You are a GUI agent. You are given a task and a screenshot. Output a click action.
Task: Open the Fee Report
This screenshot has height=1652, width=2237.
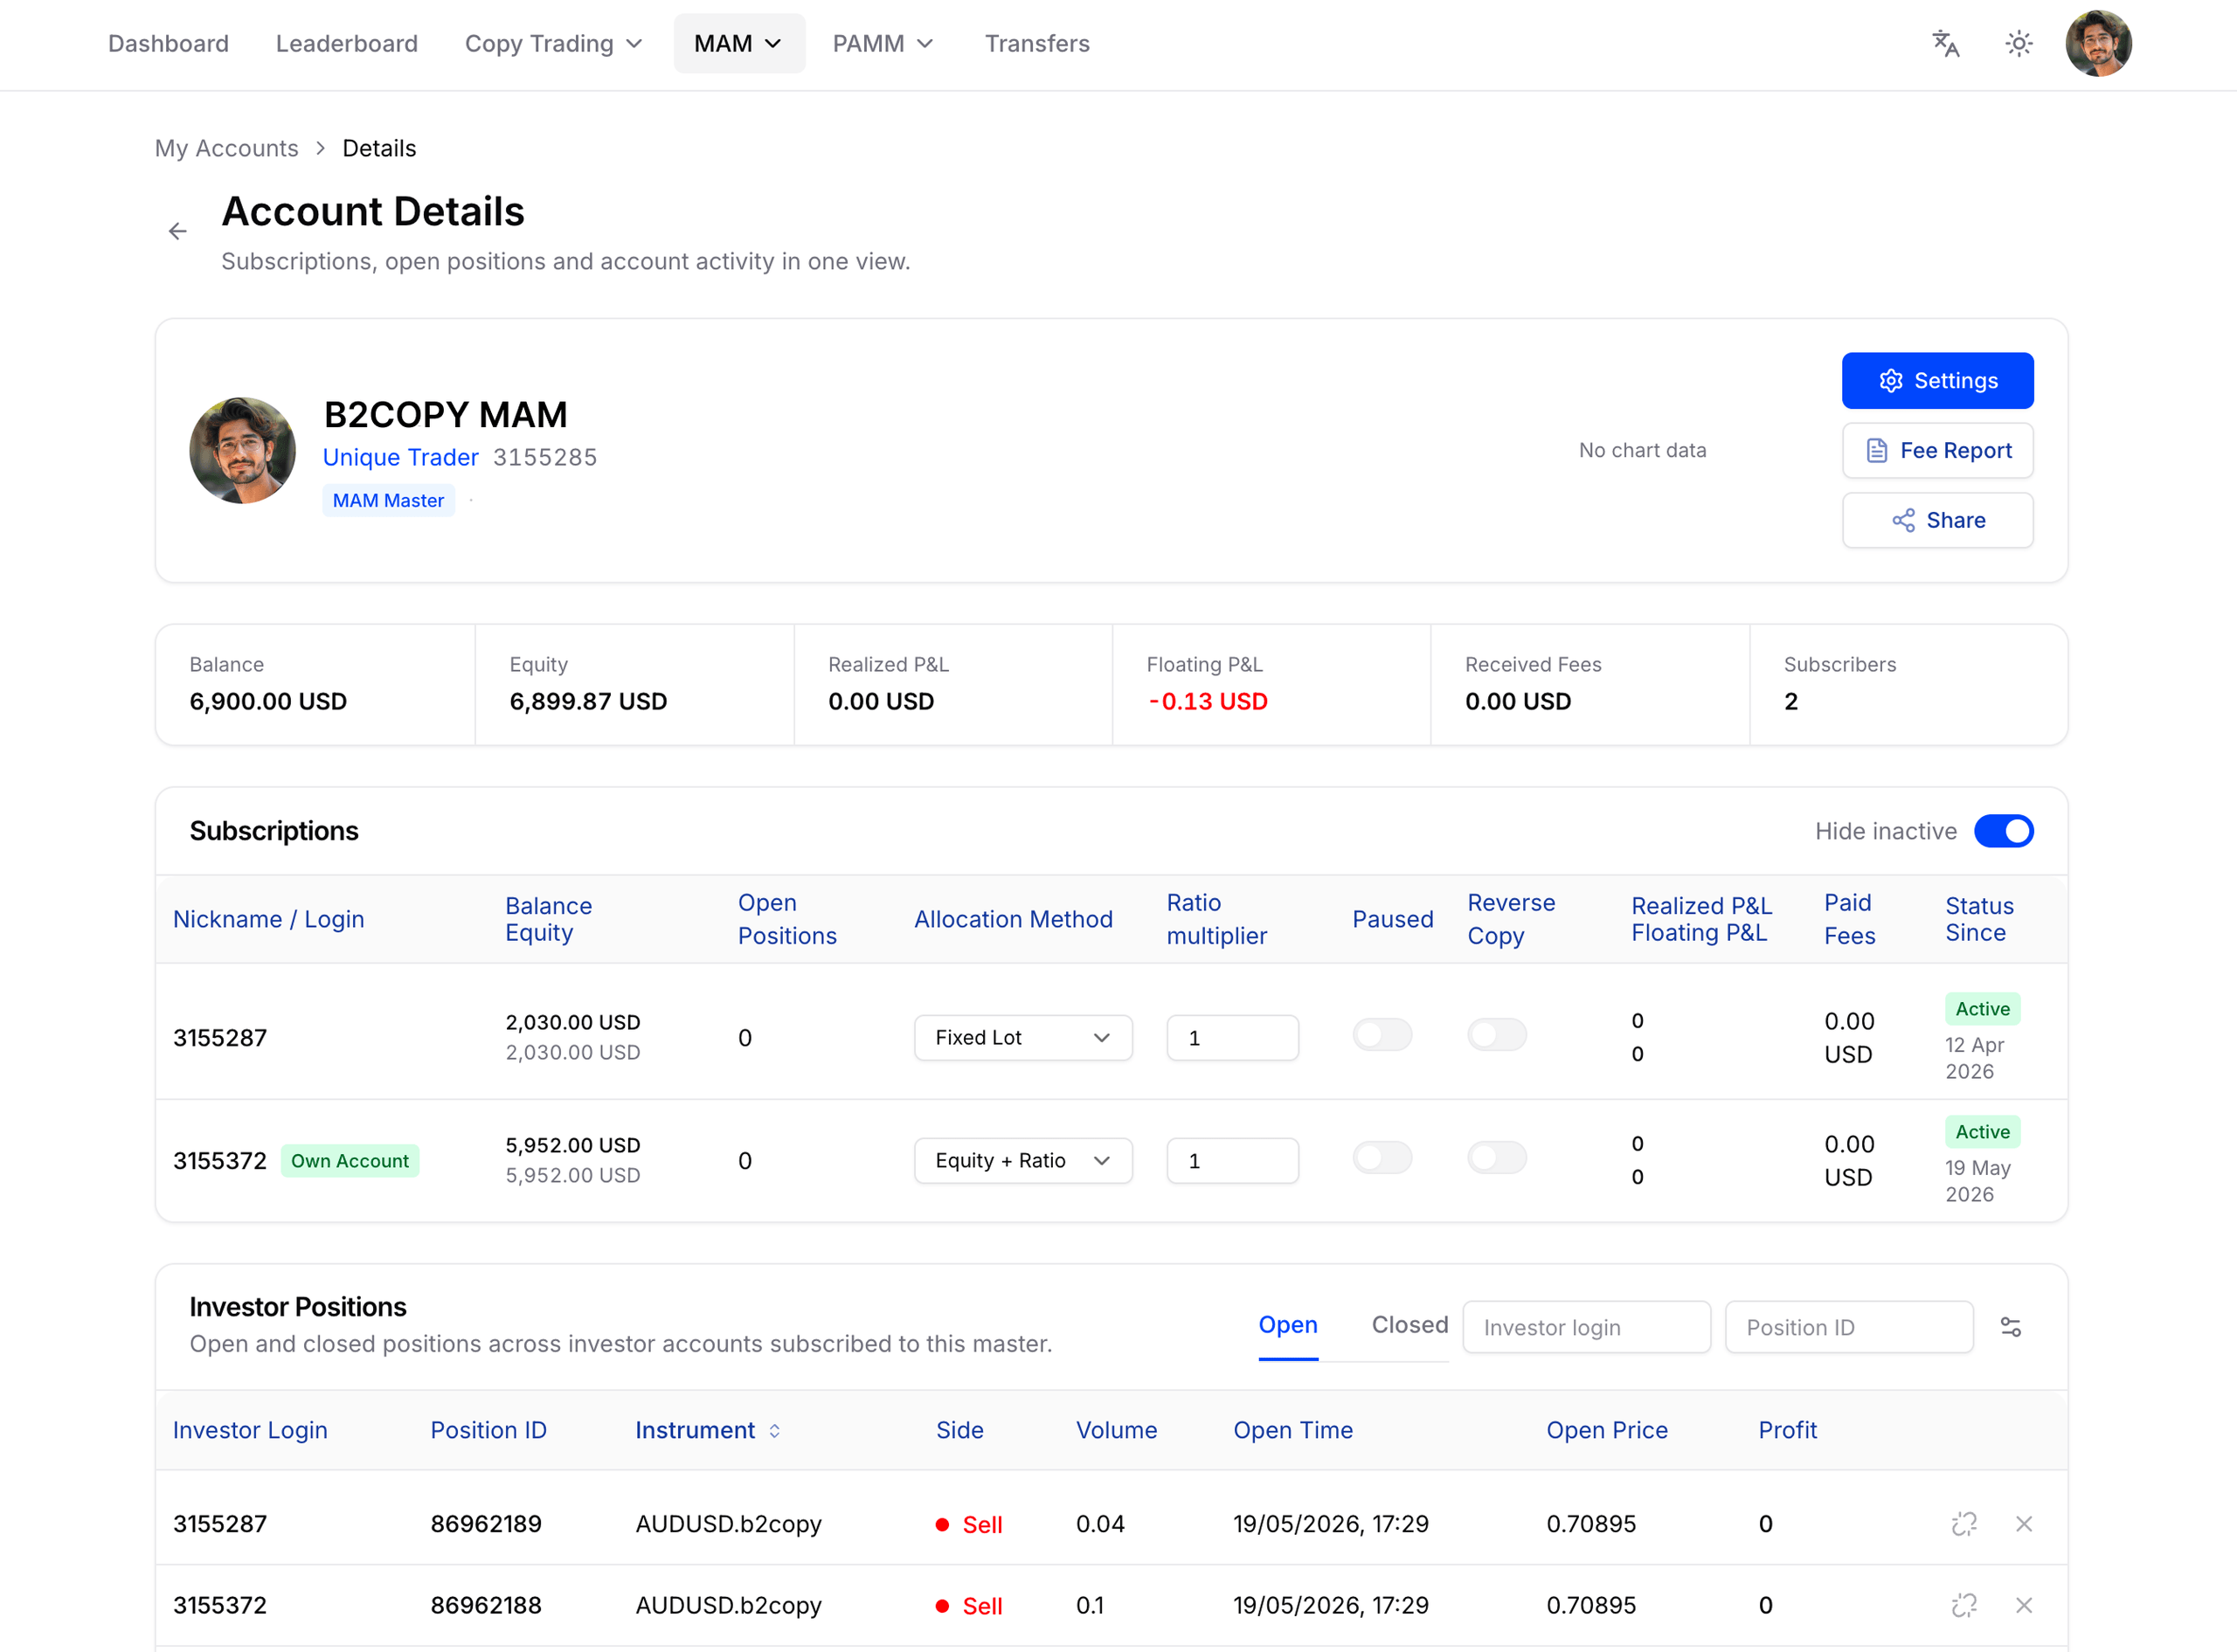coord(1937,451)
